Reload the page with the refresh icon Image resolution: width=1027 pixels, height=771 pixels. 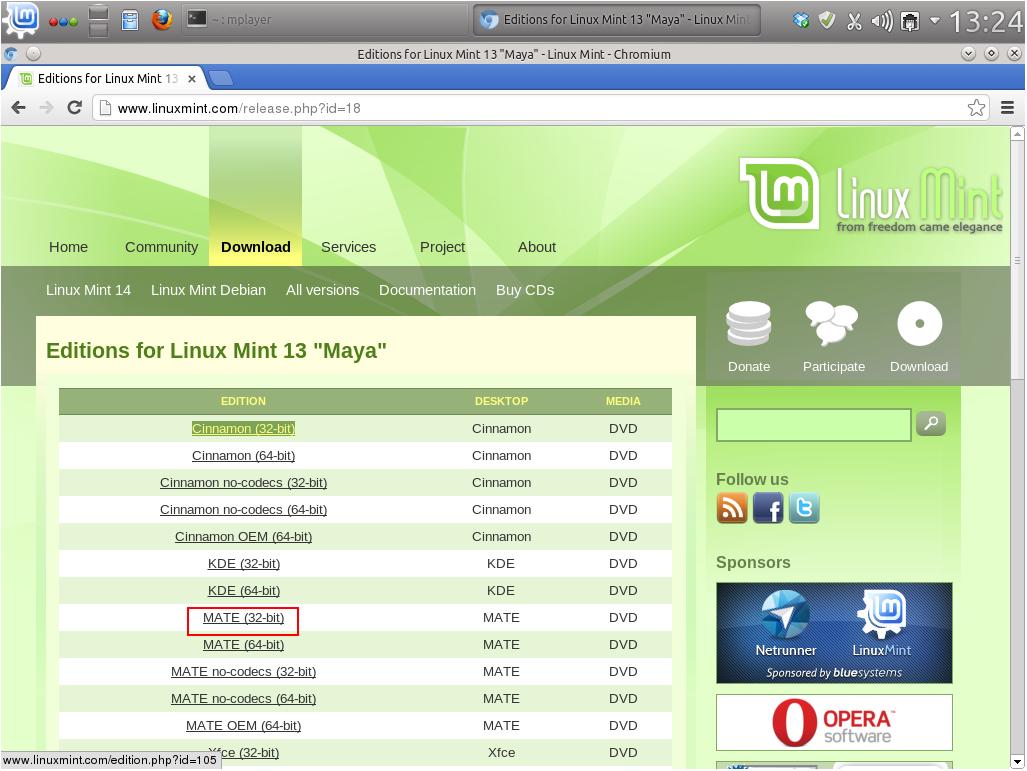click(x=75, y=107)
